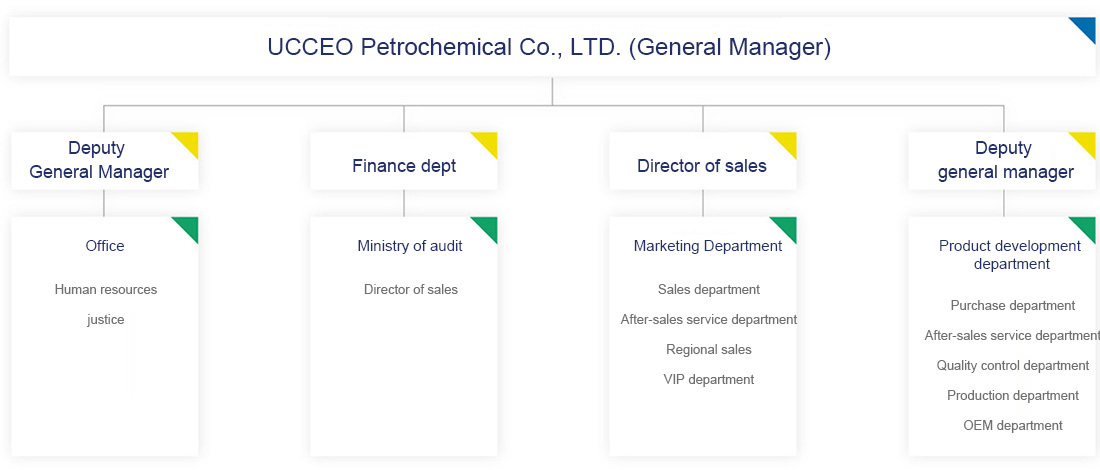Screen dimensions: 1100x470
Task: Select the Product development department heading
Action: (x=1010, y=254)
